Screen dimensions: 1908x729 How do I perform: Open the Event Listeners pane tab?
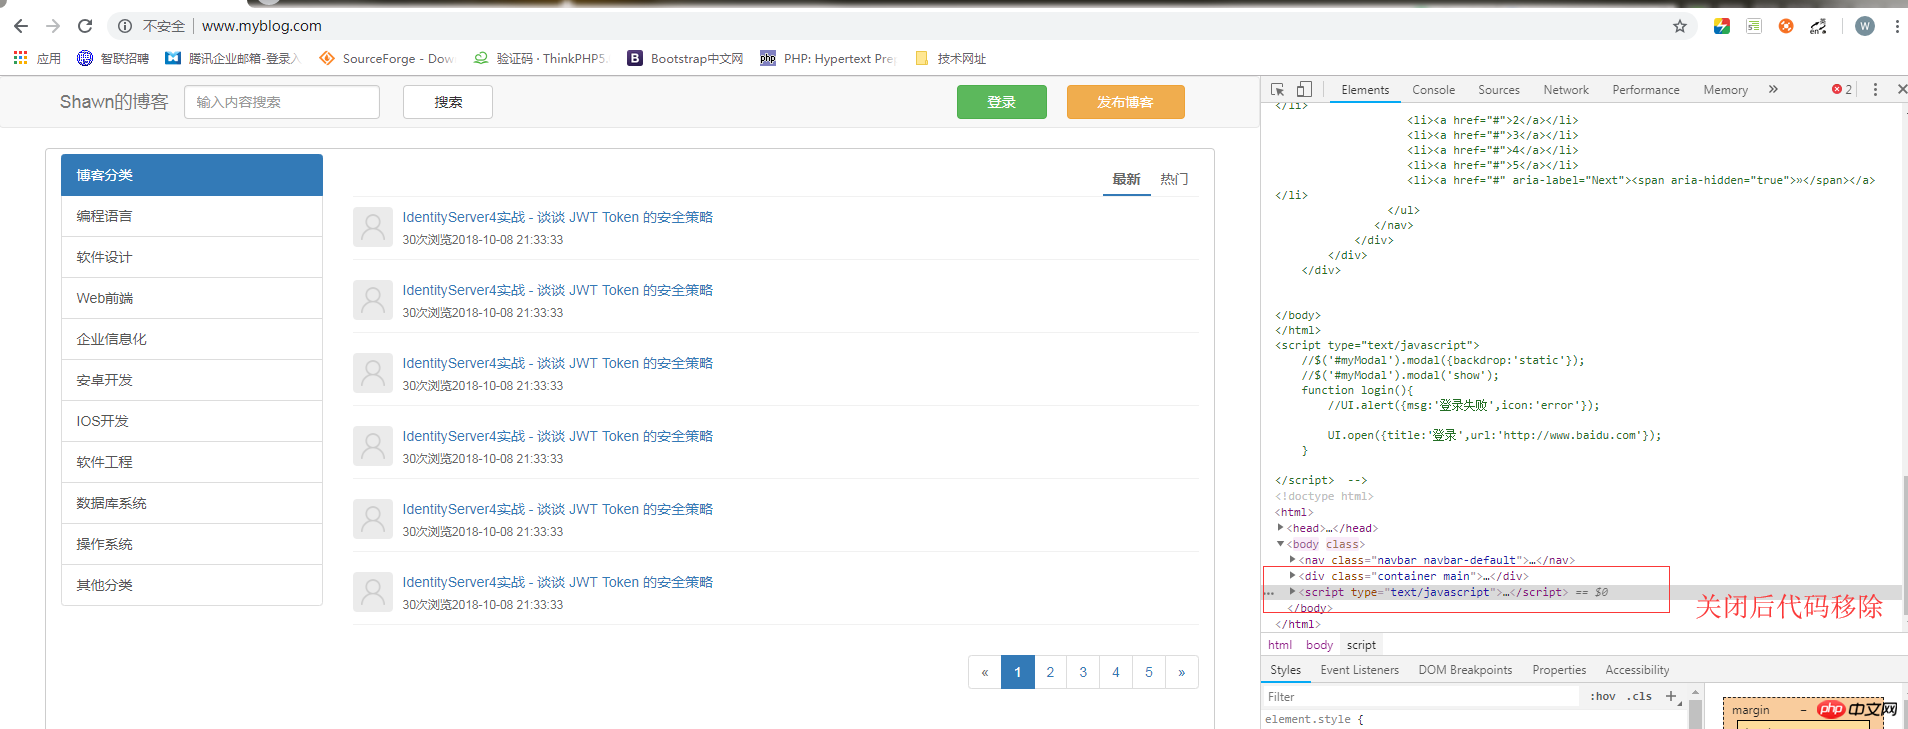1359,670
